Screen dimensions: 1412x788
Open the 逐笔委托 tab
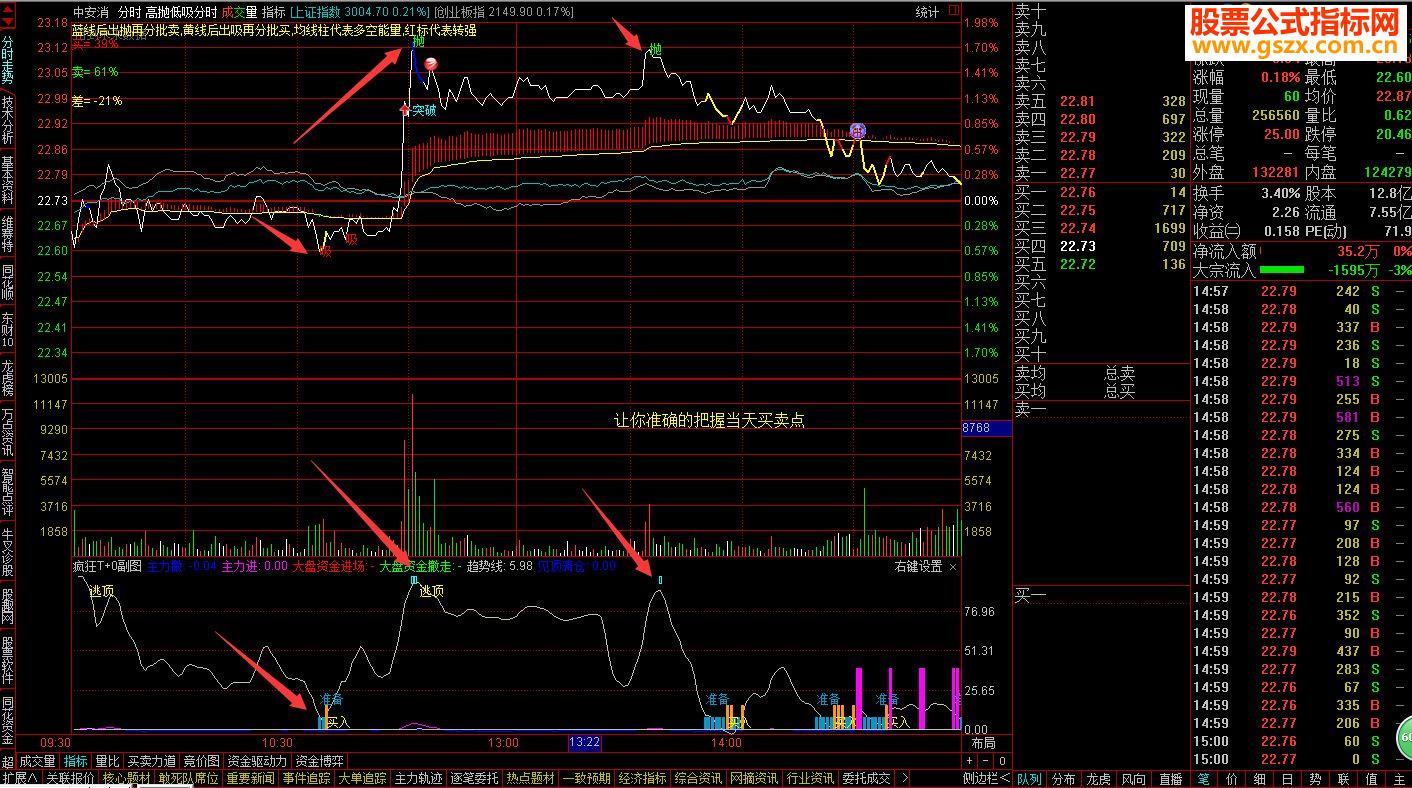475,778
